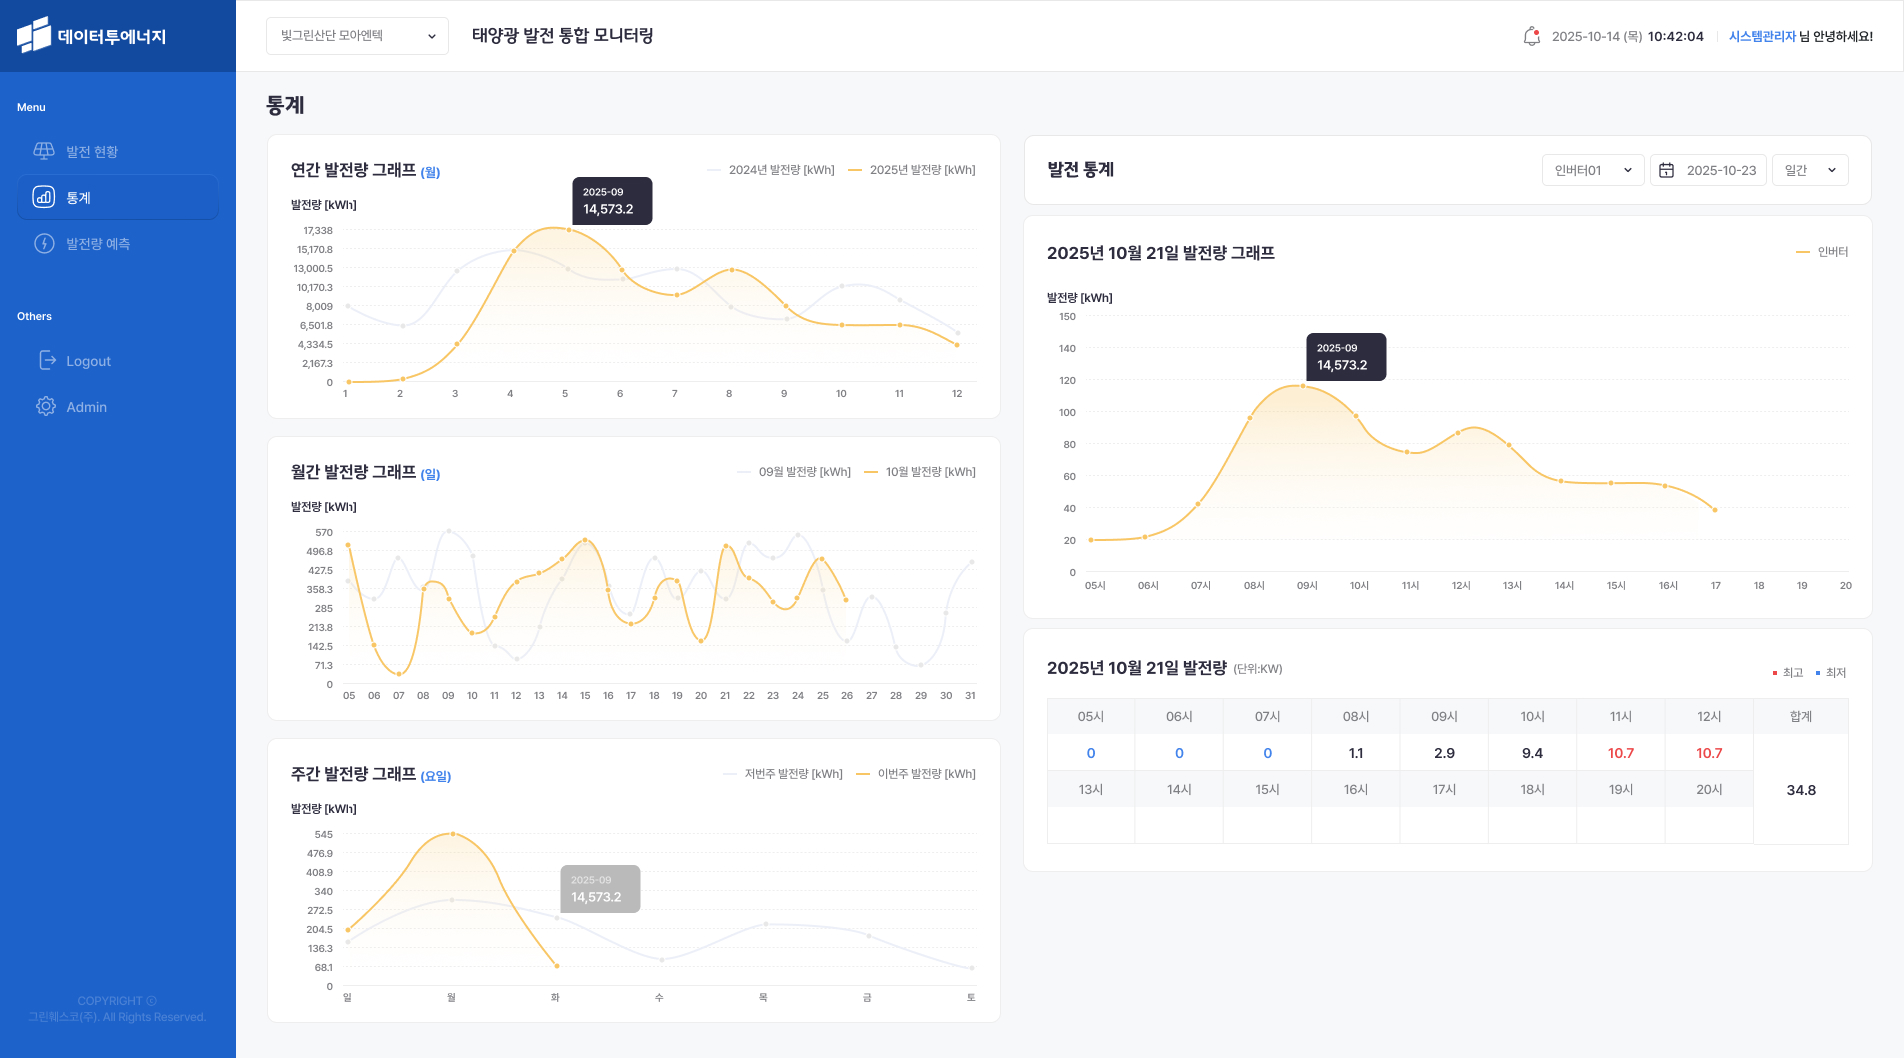Toggle the 저번주 발전량 legend series
1904x1058 pixels.
(x=783, y=774)
